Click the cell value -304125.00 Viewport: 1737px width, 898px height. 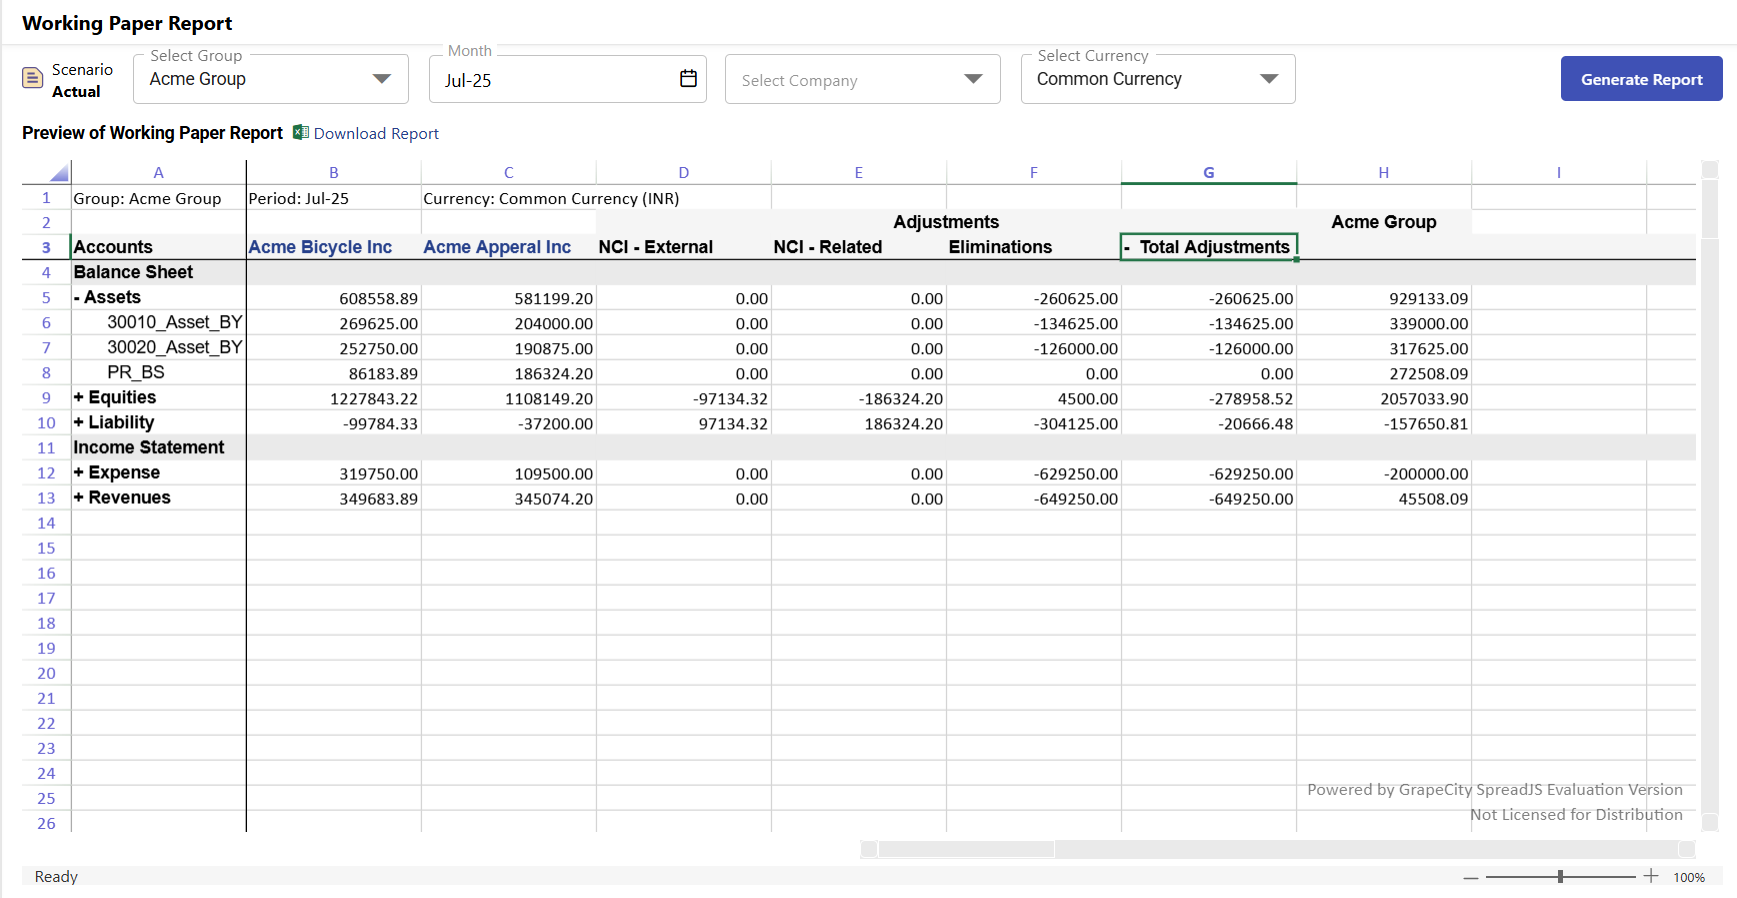[x=1034, y=423]
